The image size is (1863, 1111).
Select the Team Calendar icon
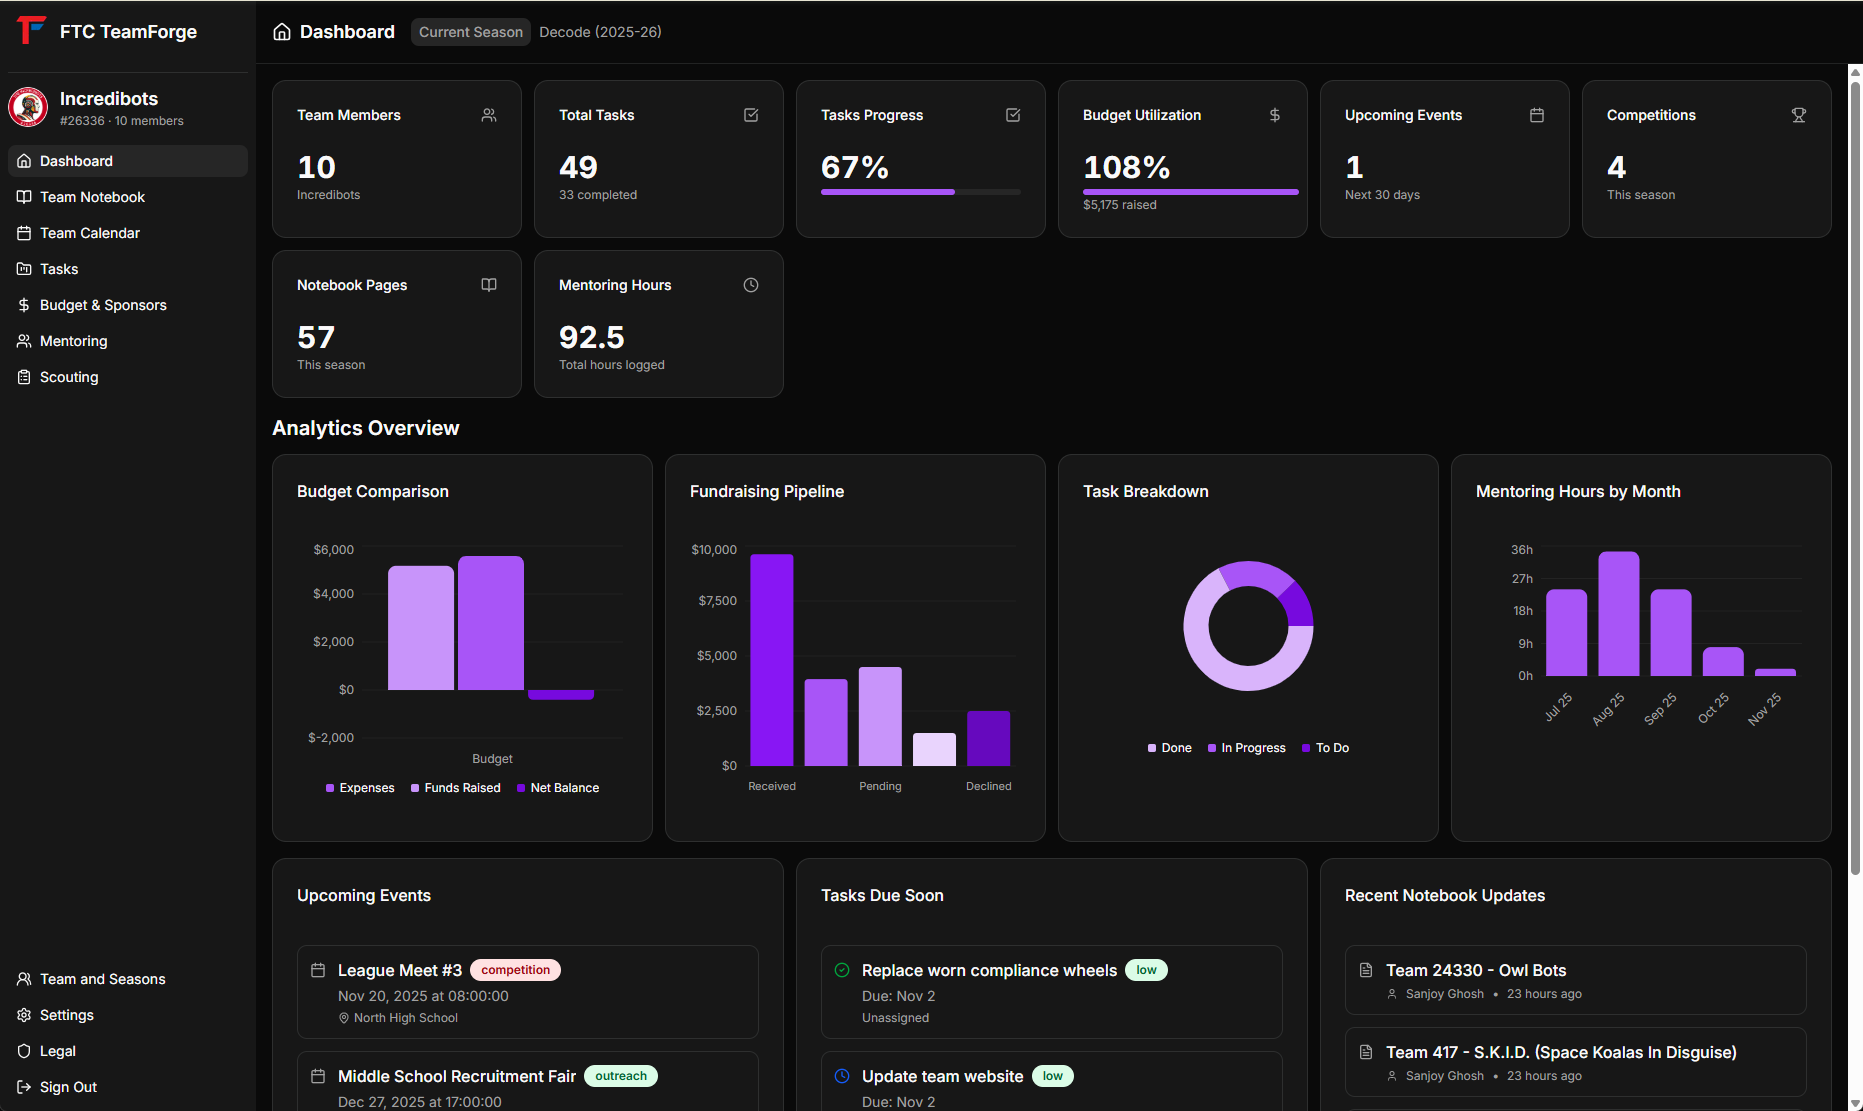click(24, 232)
